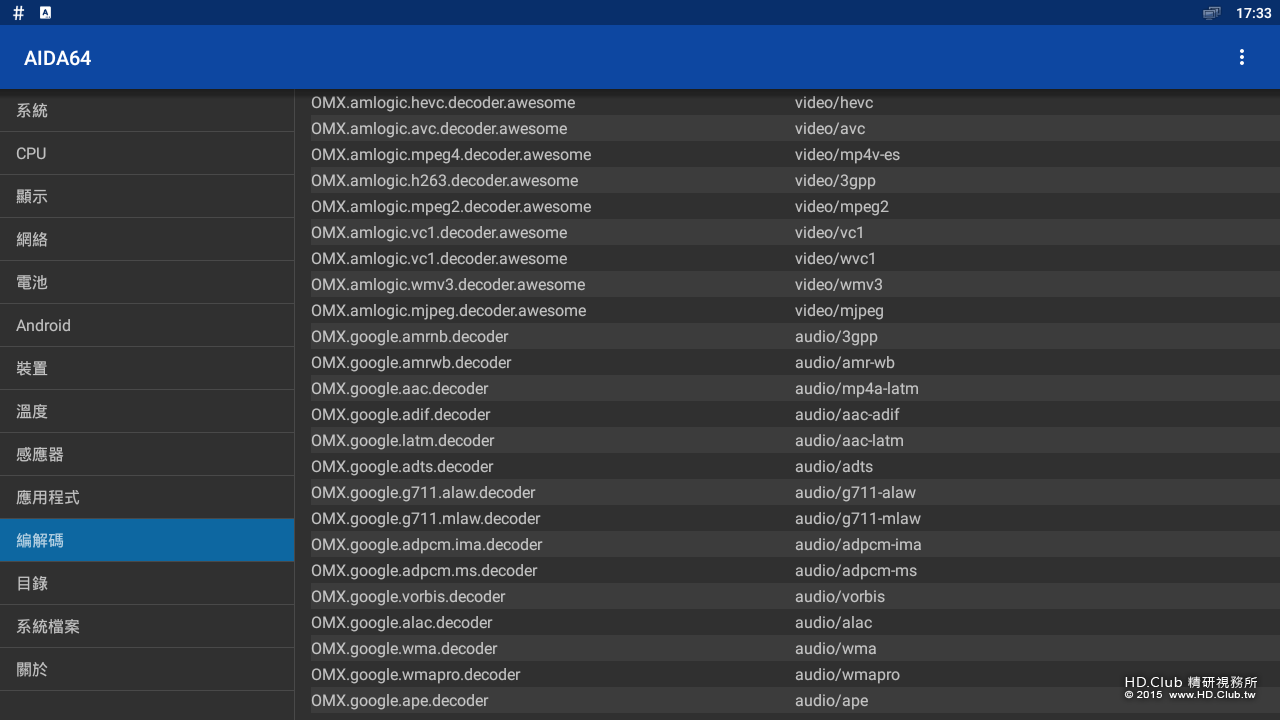Open the 網絡 section
Screen dimensions: 1280x720
[147, 239]
